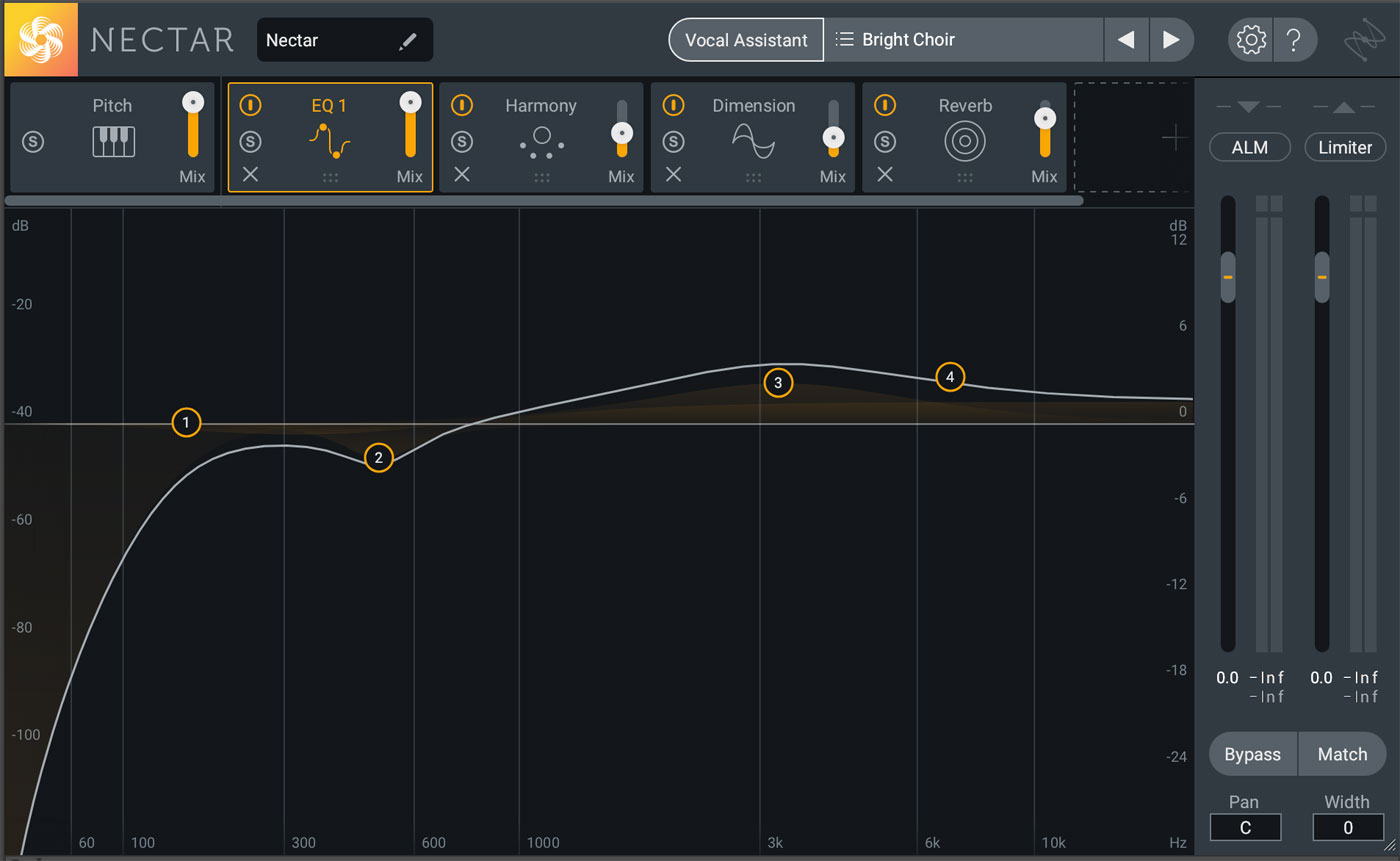Viewport: 1400px width, 861px height.
Task: Toggle Dimension module power
Action: (674, 105)
